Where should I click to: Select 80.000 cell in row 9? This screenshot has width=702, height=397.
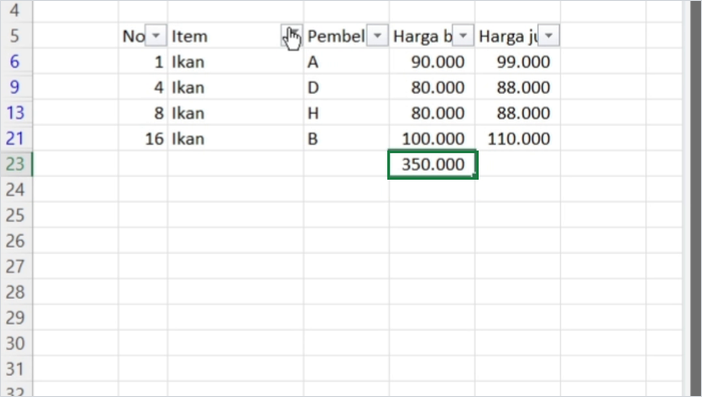[432, 87]
